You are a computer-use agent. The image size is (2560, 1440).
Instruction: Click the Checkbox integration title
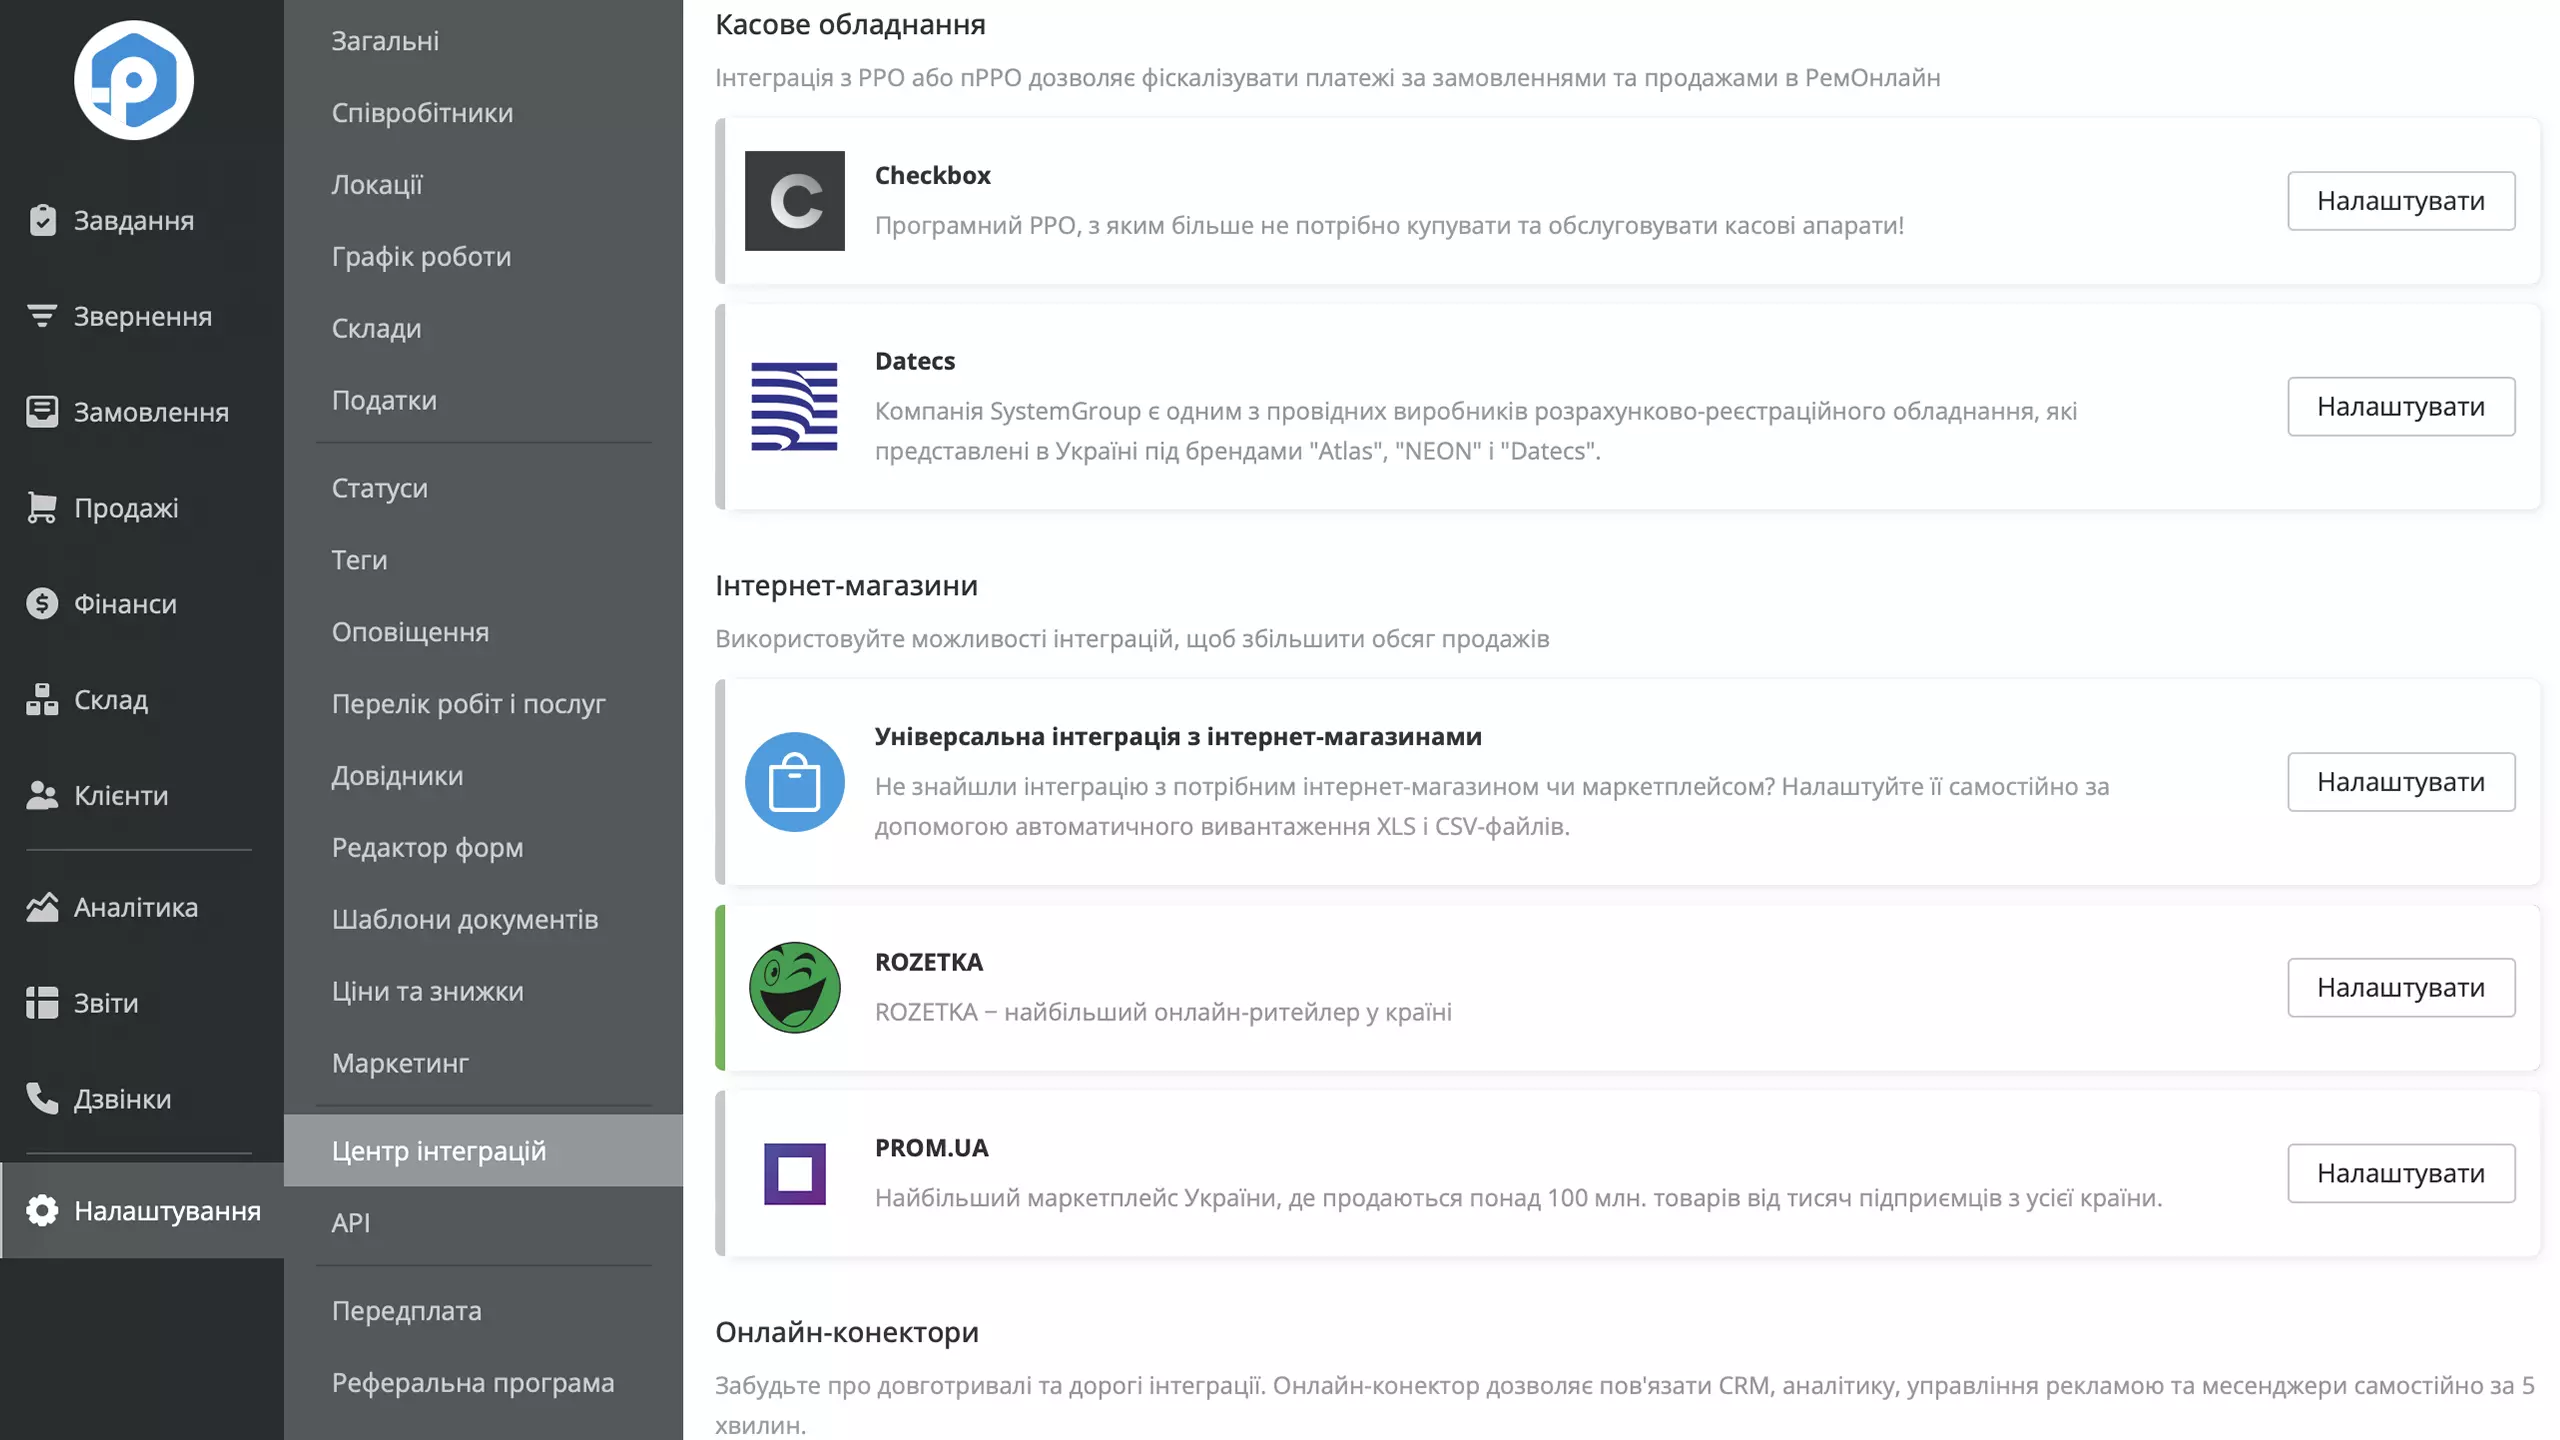click(x=933, y=175)
